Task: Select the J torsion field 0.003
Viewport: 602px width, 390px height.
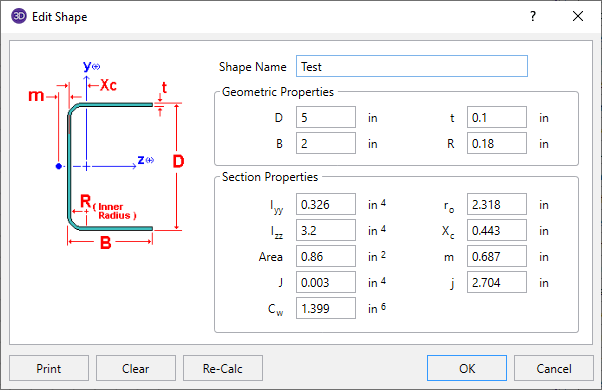Action: tap(326, 283)
